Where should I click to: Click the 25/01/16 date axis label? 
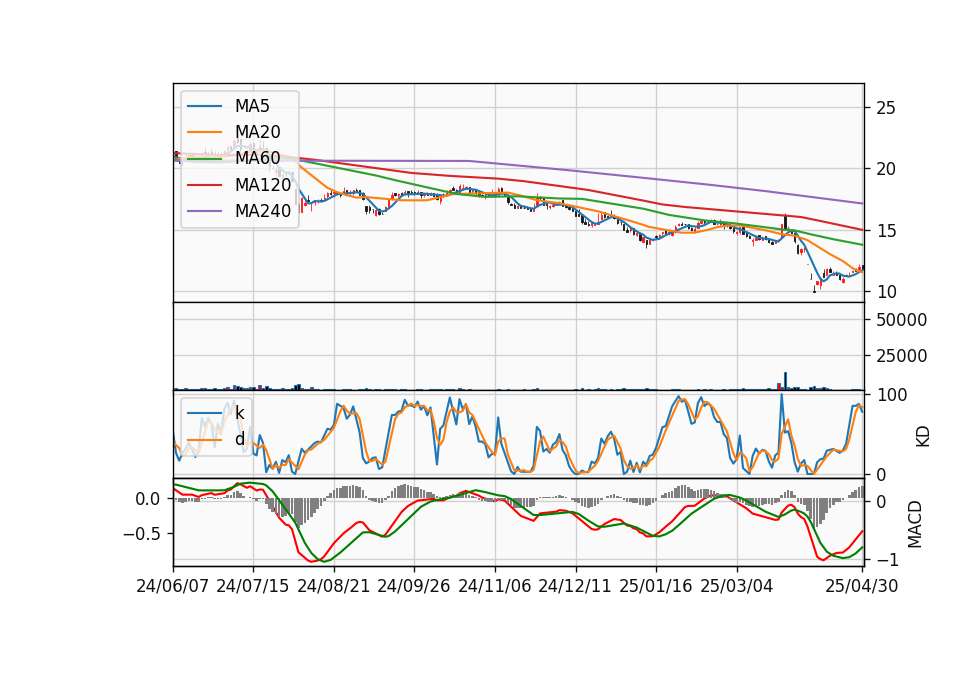656,586
